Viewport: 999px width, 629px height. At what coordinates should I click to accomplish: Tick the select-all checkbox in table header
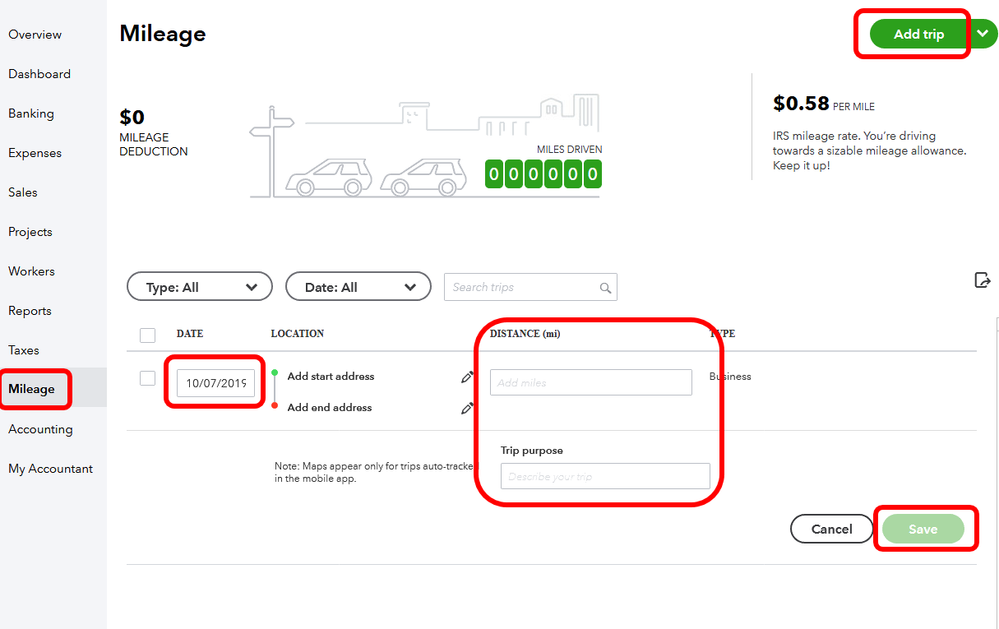(148, 335)
